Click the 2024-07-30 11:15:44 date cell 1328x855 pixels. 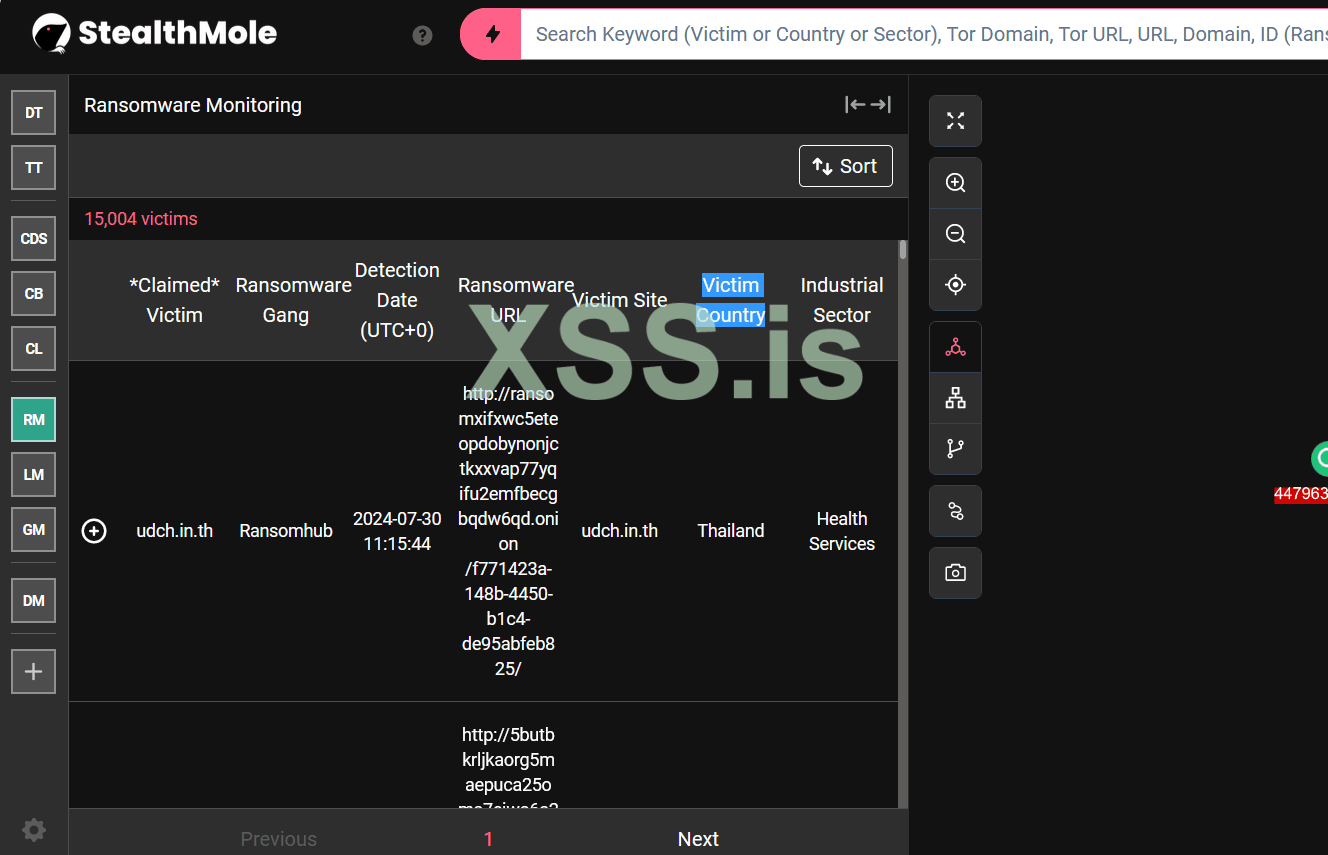coord(397,531)
